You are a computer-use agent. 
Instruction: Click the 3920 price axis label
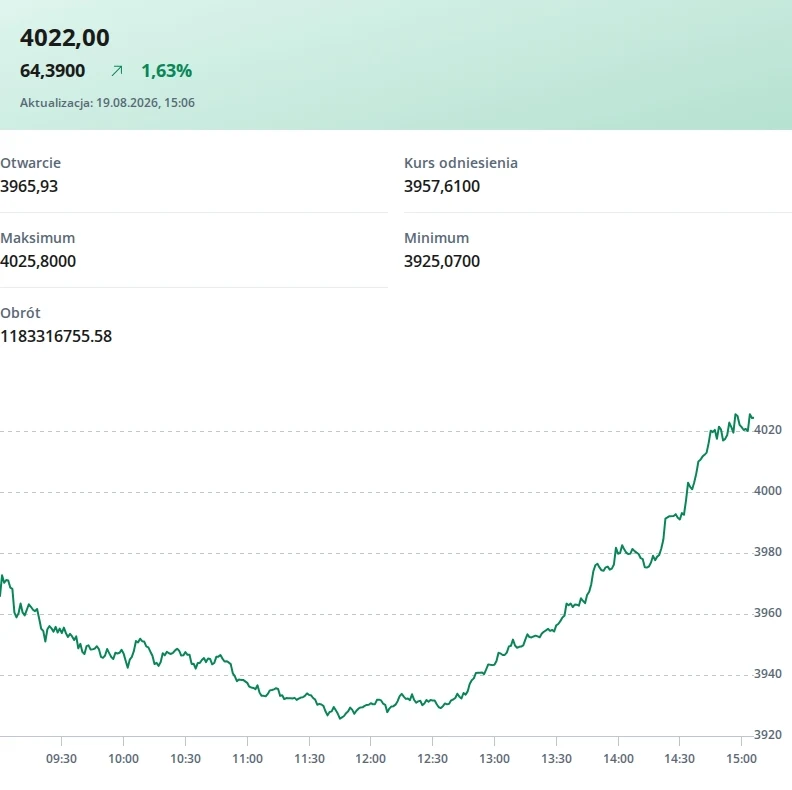[x=768, y=735]
